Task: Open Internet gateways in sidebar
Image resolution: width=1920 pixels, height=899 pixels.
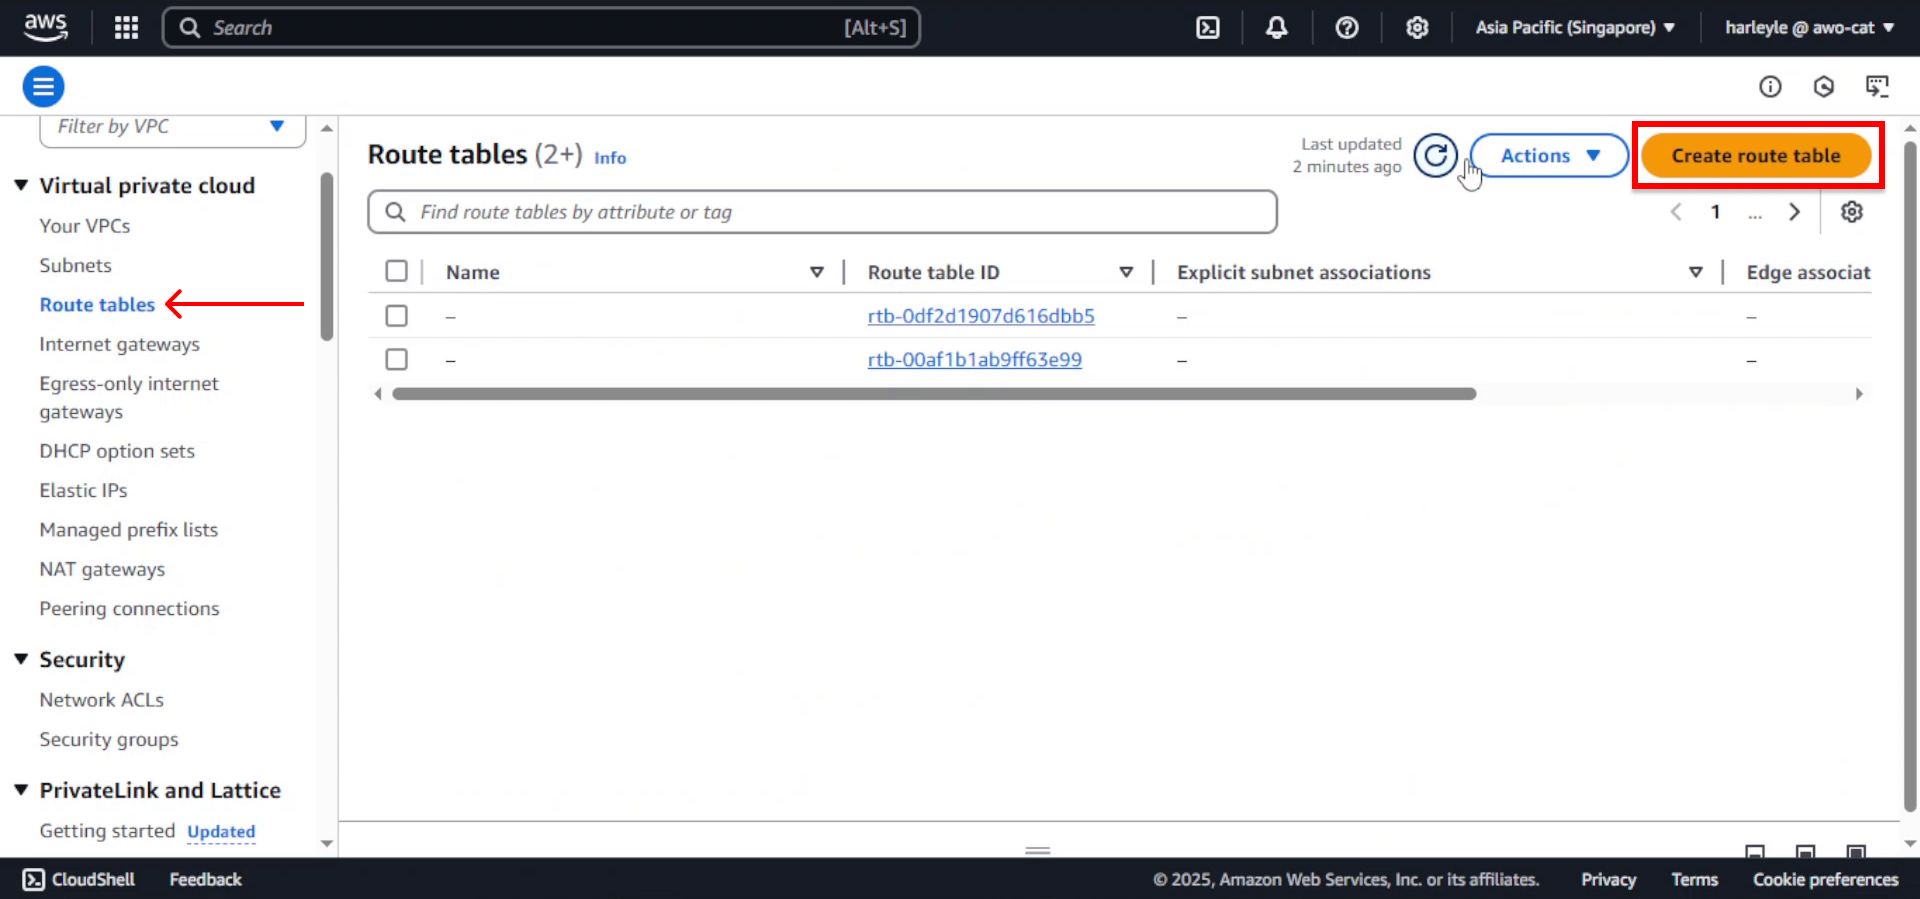Action: pos(119,344)
